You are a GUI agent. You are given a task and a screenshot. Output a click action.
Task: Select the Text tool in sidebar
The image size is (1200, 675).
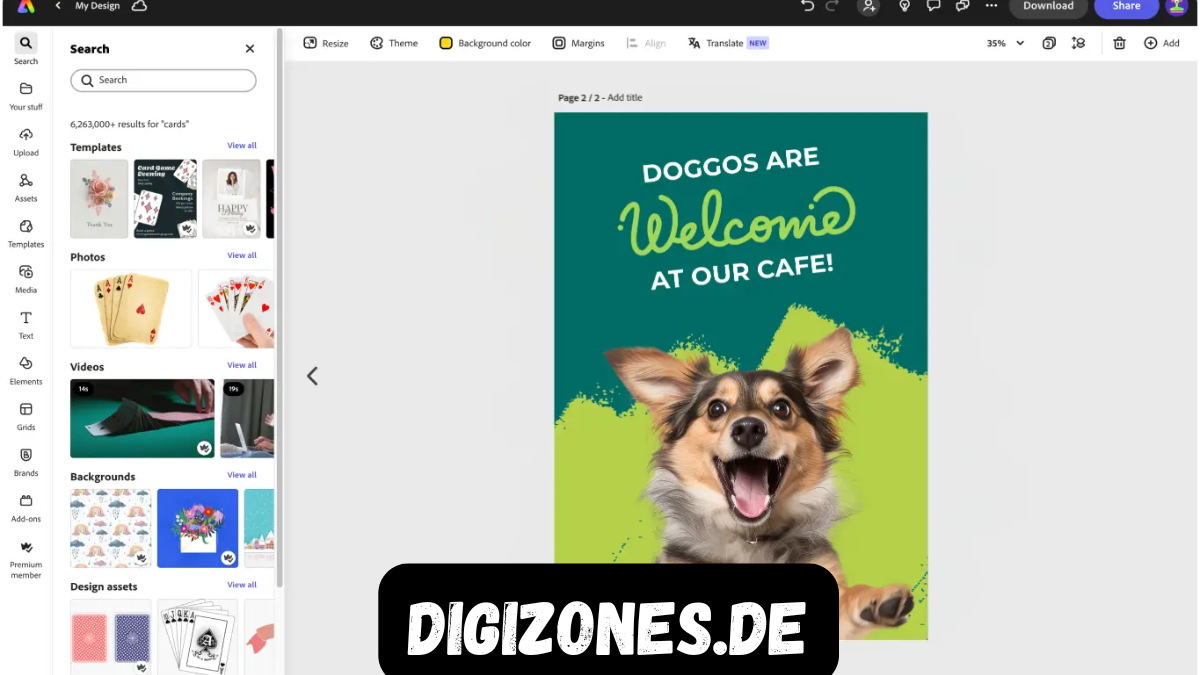26,324
